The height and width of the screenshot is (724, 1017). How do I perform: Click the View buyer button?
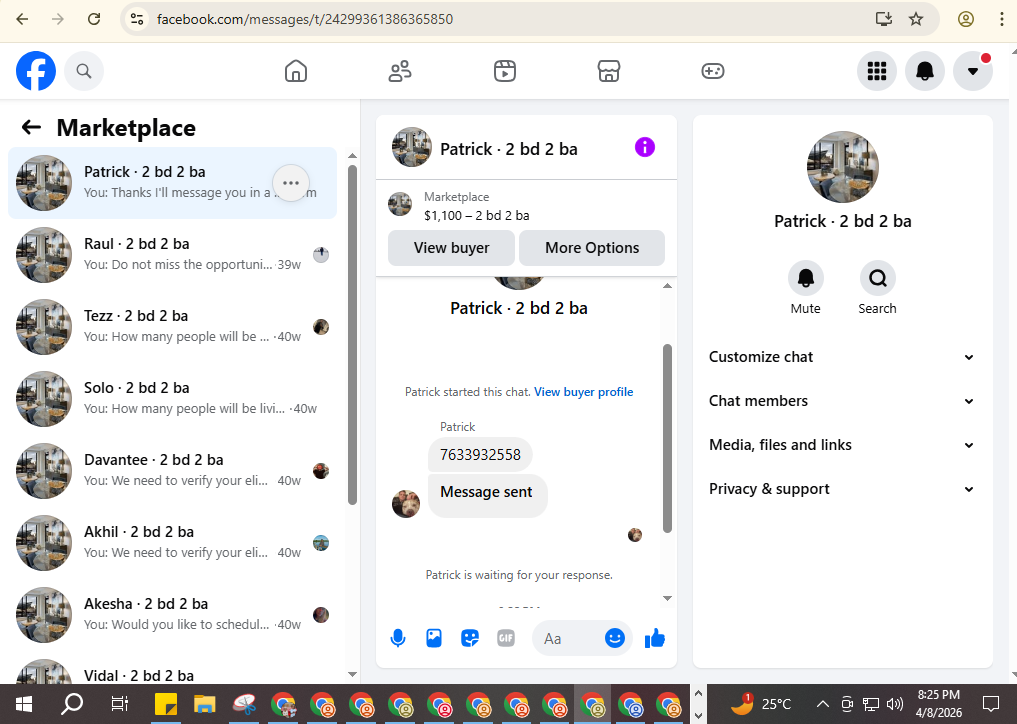451,248
